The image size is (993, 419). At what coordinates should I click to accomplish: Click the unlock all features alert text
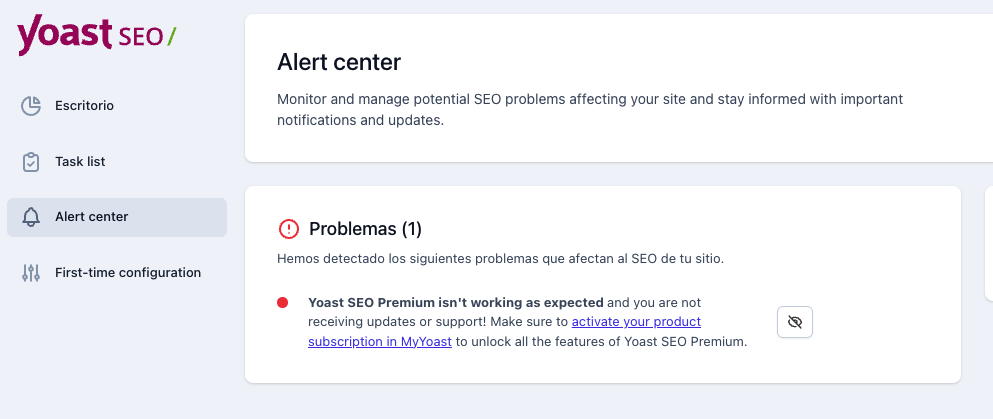click(600, 341)
